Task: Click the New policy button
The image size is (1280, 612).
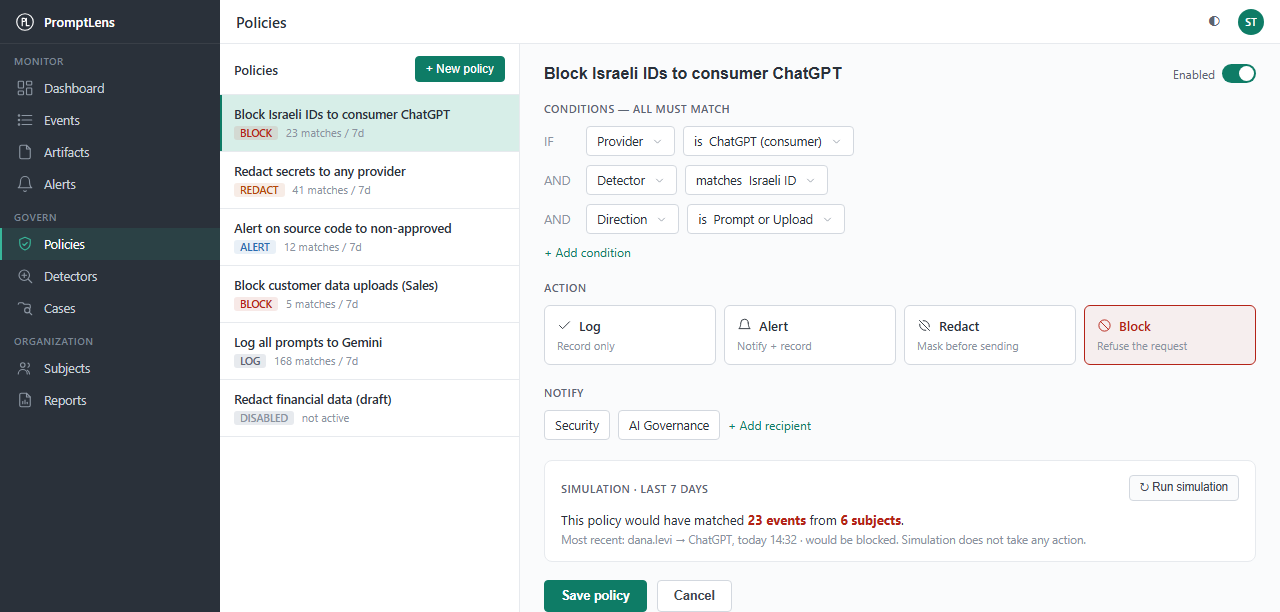Action: tap(460, 69)
